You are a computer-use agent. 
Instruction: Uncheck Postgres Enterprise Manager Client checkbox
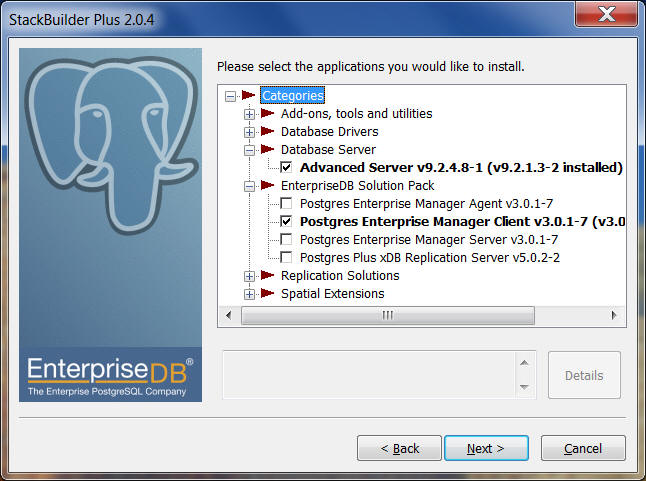tap(286, 221)
